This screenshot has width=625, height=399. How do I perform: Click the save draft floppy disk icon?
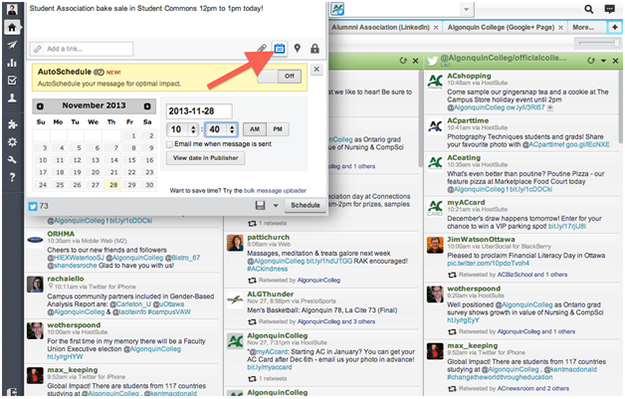pos(260,205)
